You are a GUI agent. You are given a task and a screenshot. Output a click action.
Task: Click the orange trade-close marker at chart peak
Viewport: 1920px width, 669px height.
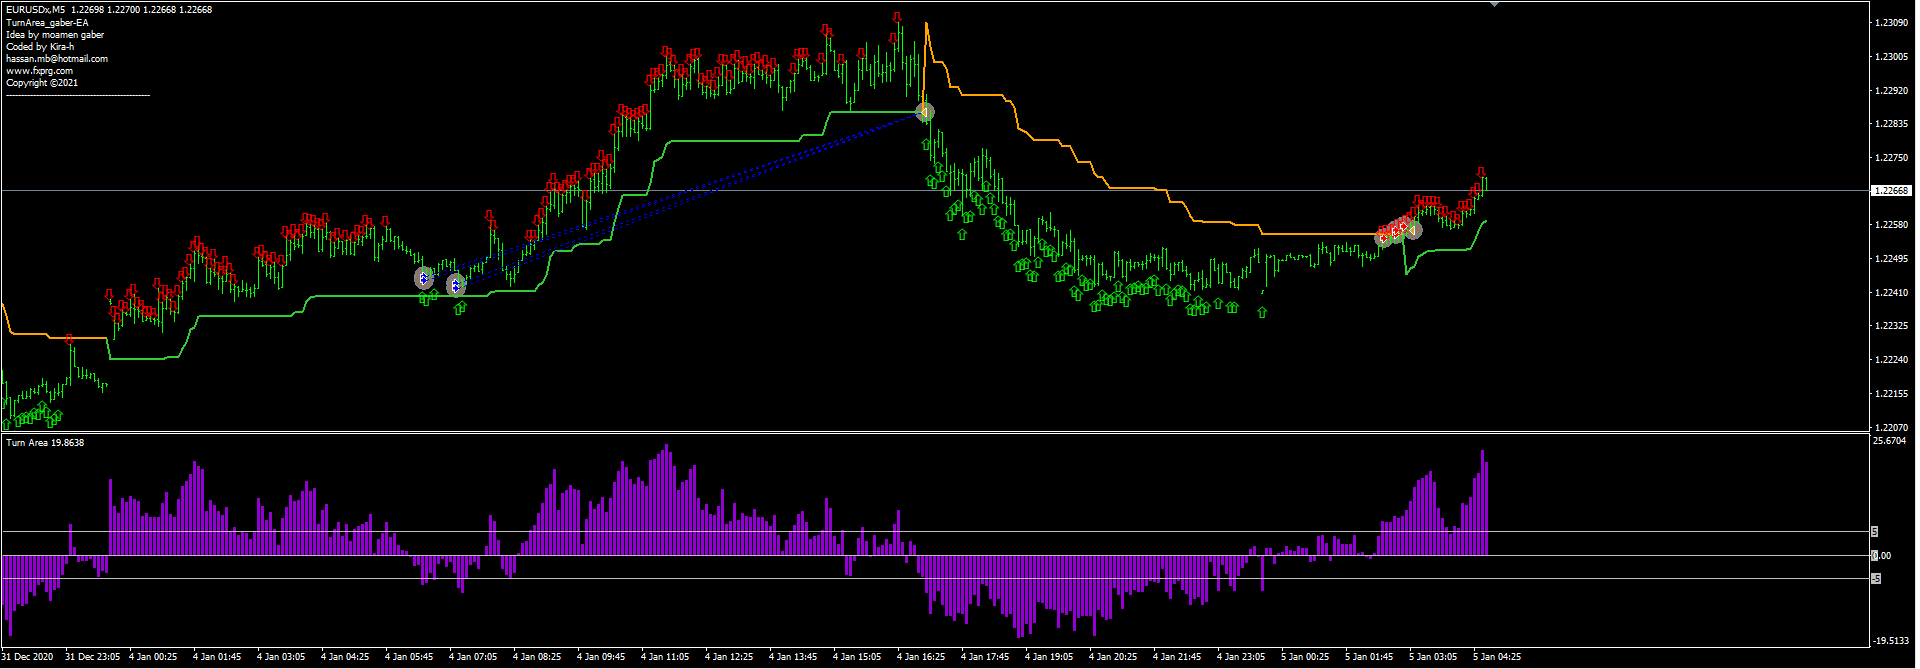(926, 112)
